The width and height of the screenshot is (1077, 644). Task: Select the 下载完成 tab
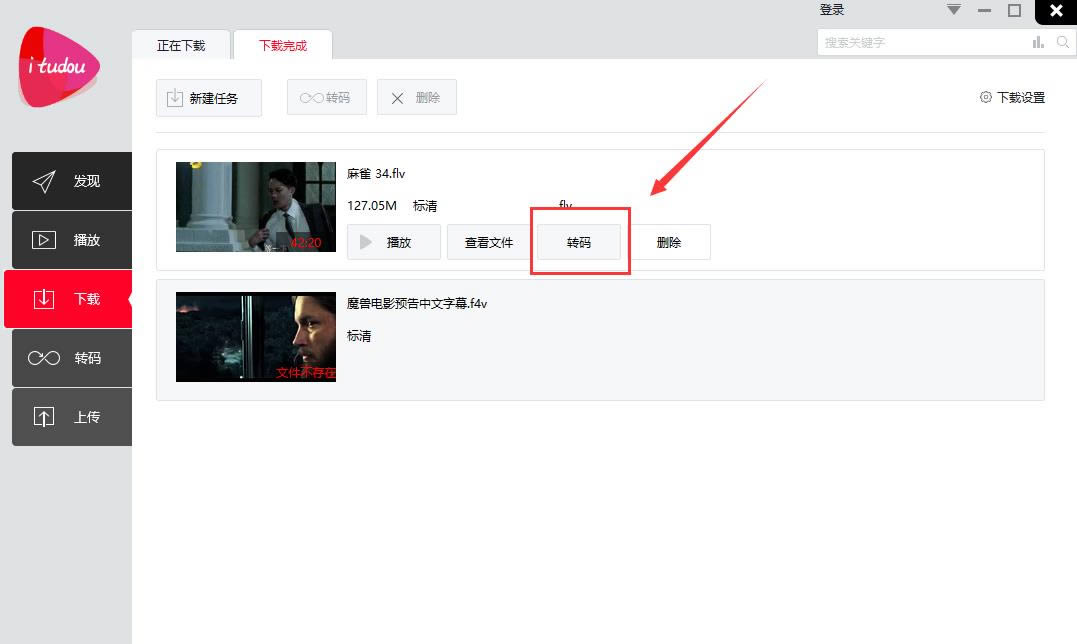coord(283,45)
